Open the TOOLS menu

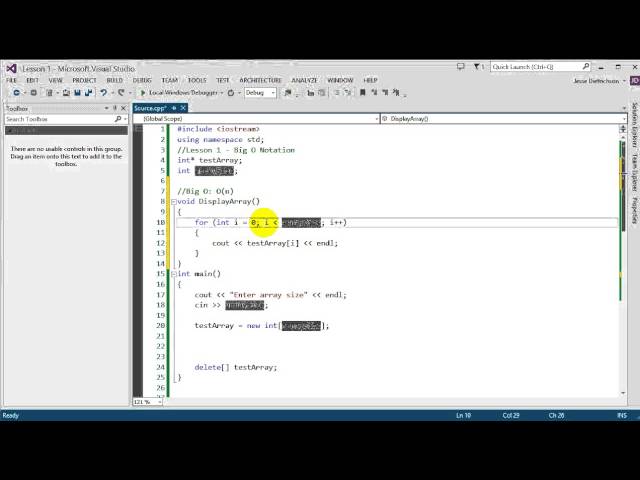[x=197, y=80]
